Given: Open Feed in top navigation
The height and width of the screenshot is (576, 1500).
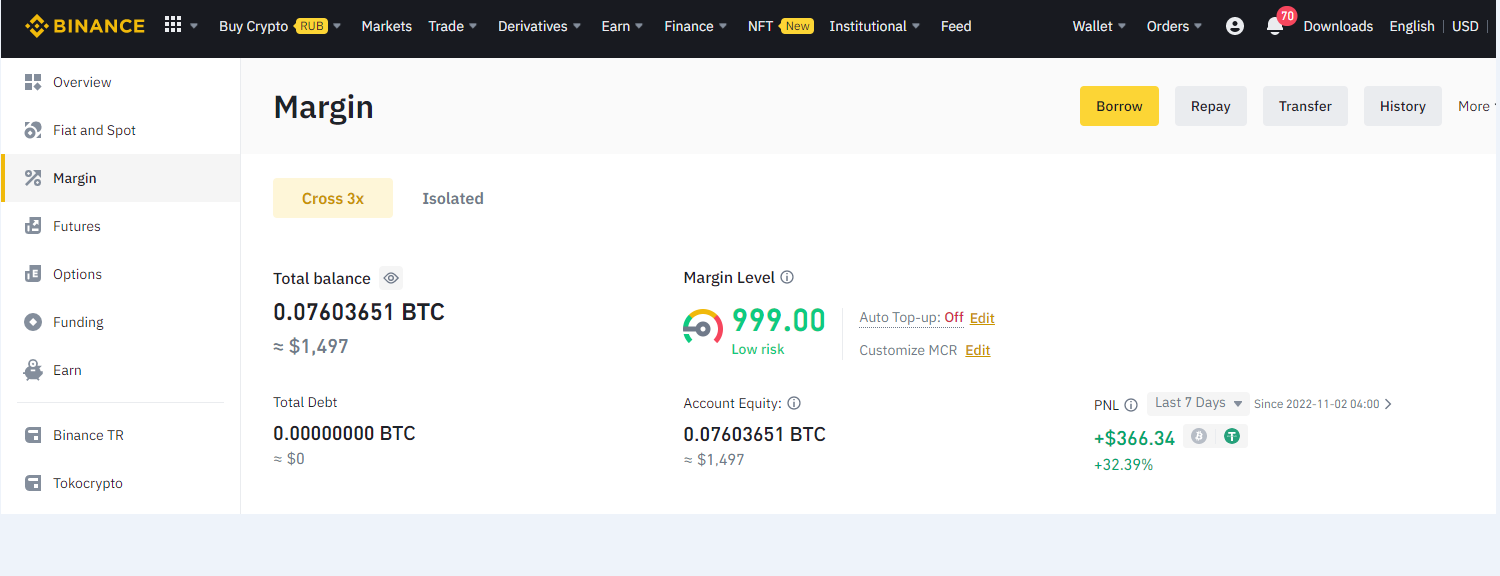Looking at the screenshot, I should 956,26.
